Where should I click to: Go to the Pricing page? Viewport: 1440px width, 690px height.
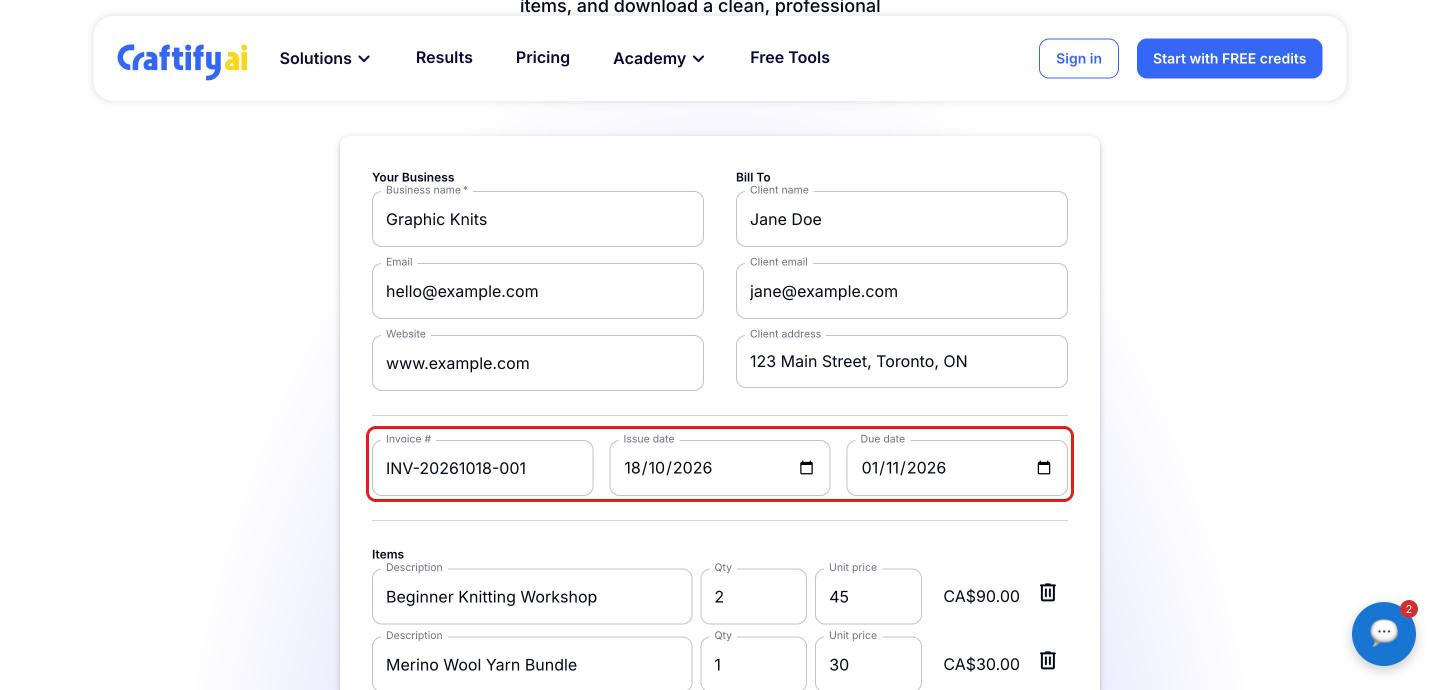point(543,57)
